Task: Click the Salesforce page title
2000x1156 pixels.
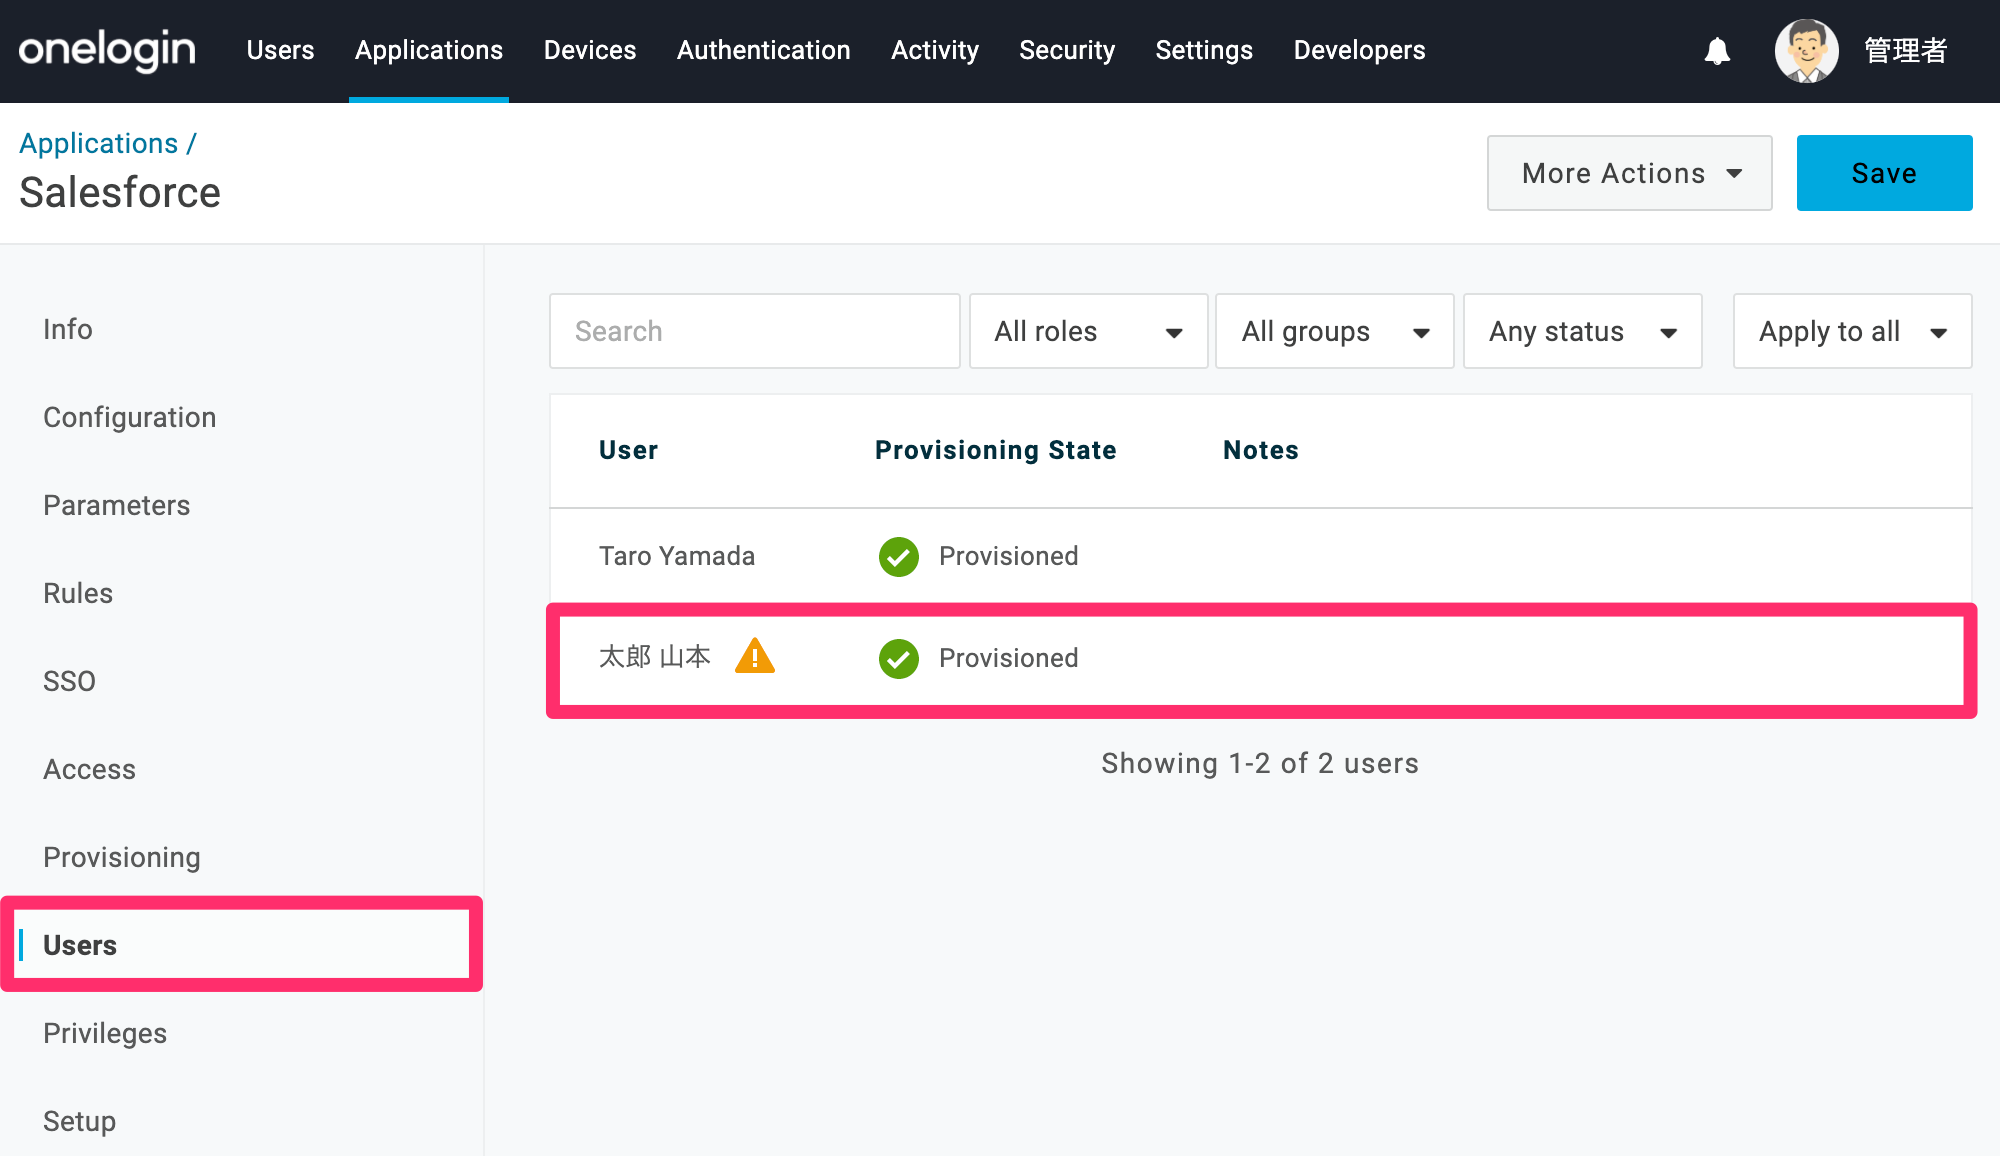Action: click(x=120, y=192)
